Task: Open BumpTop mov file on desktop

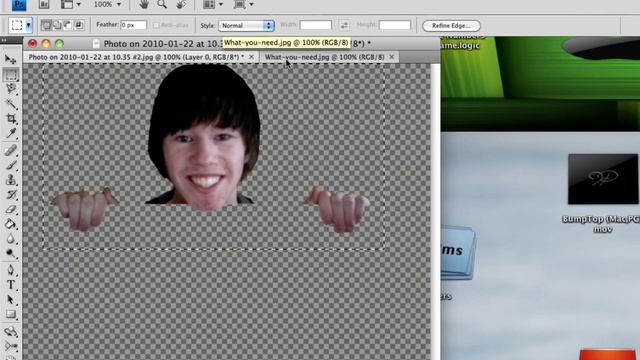Action: [x=603, y=179]
